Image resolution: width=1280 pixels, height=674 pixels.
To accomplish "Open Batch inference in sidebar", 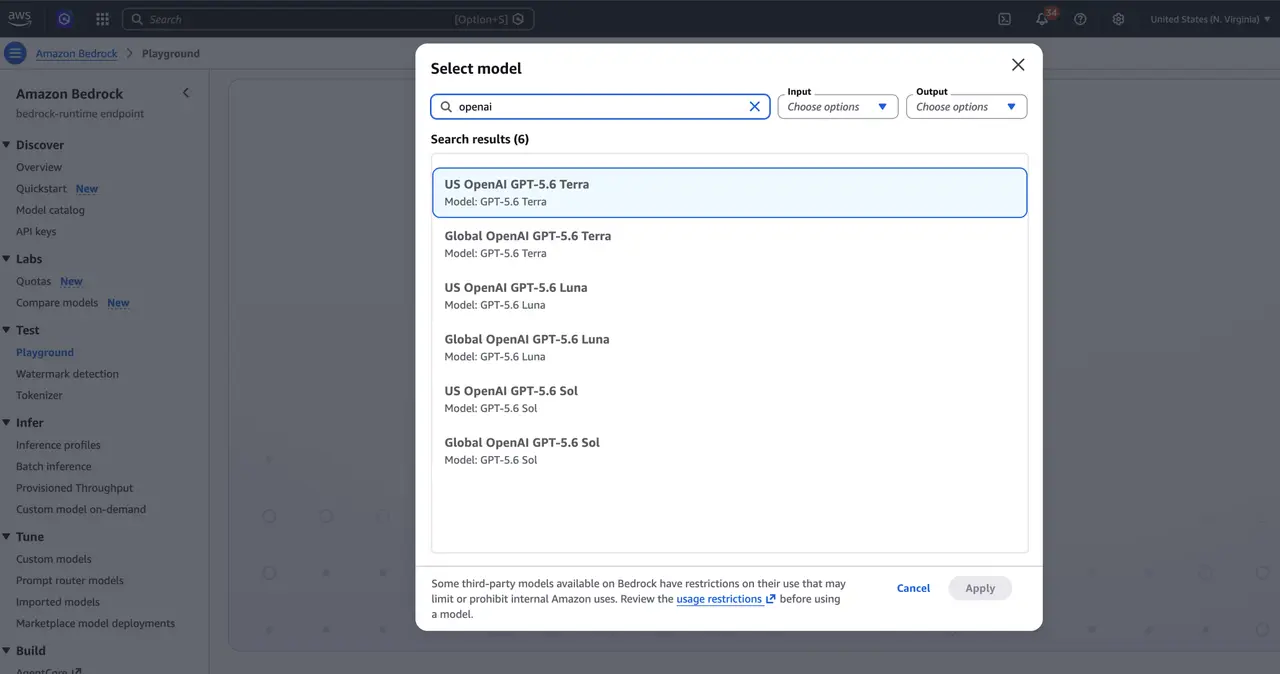I will pos(53,466).
